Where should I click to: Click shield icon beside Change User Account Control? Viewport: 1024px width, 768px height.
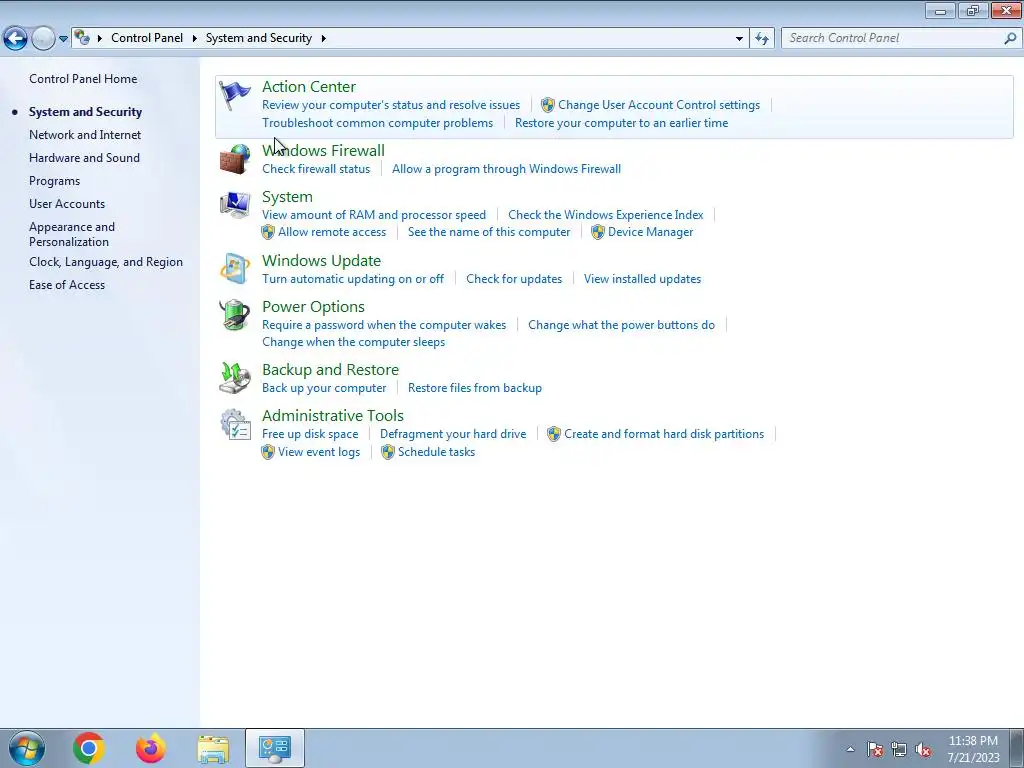(548, 105)
